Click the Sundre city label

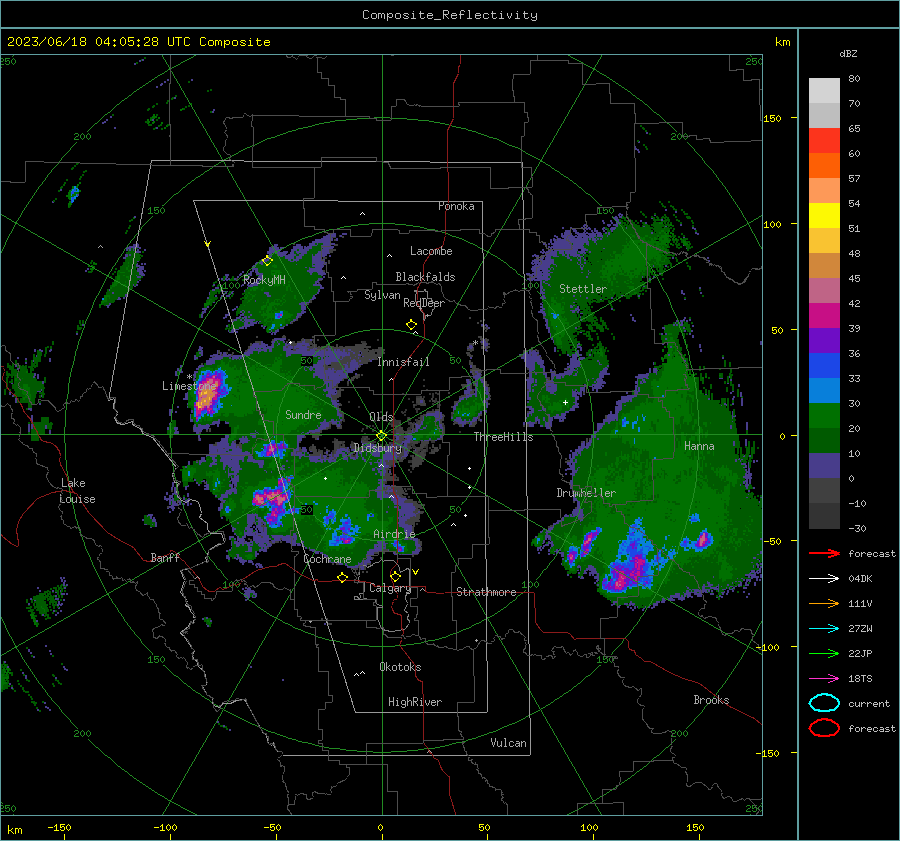tap(303, 414)
